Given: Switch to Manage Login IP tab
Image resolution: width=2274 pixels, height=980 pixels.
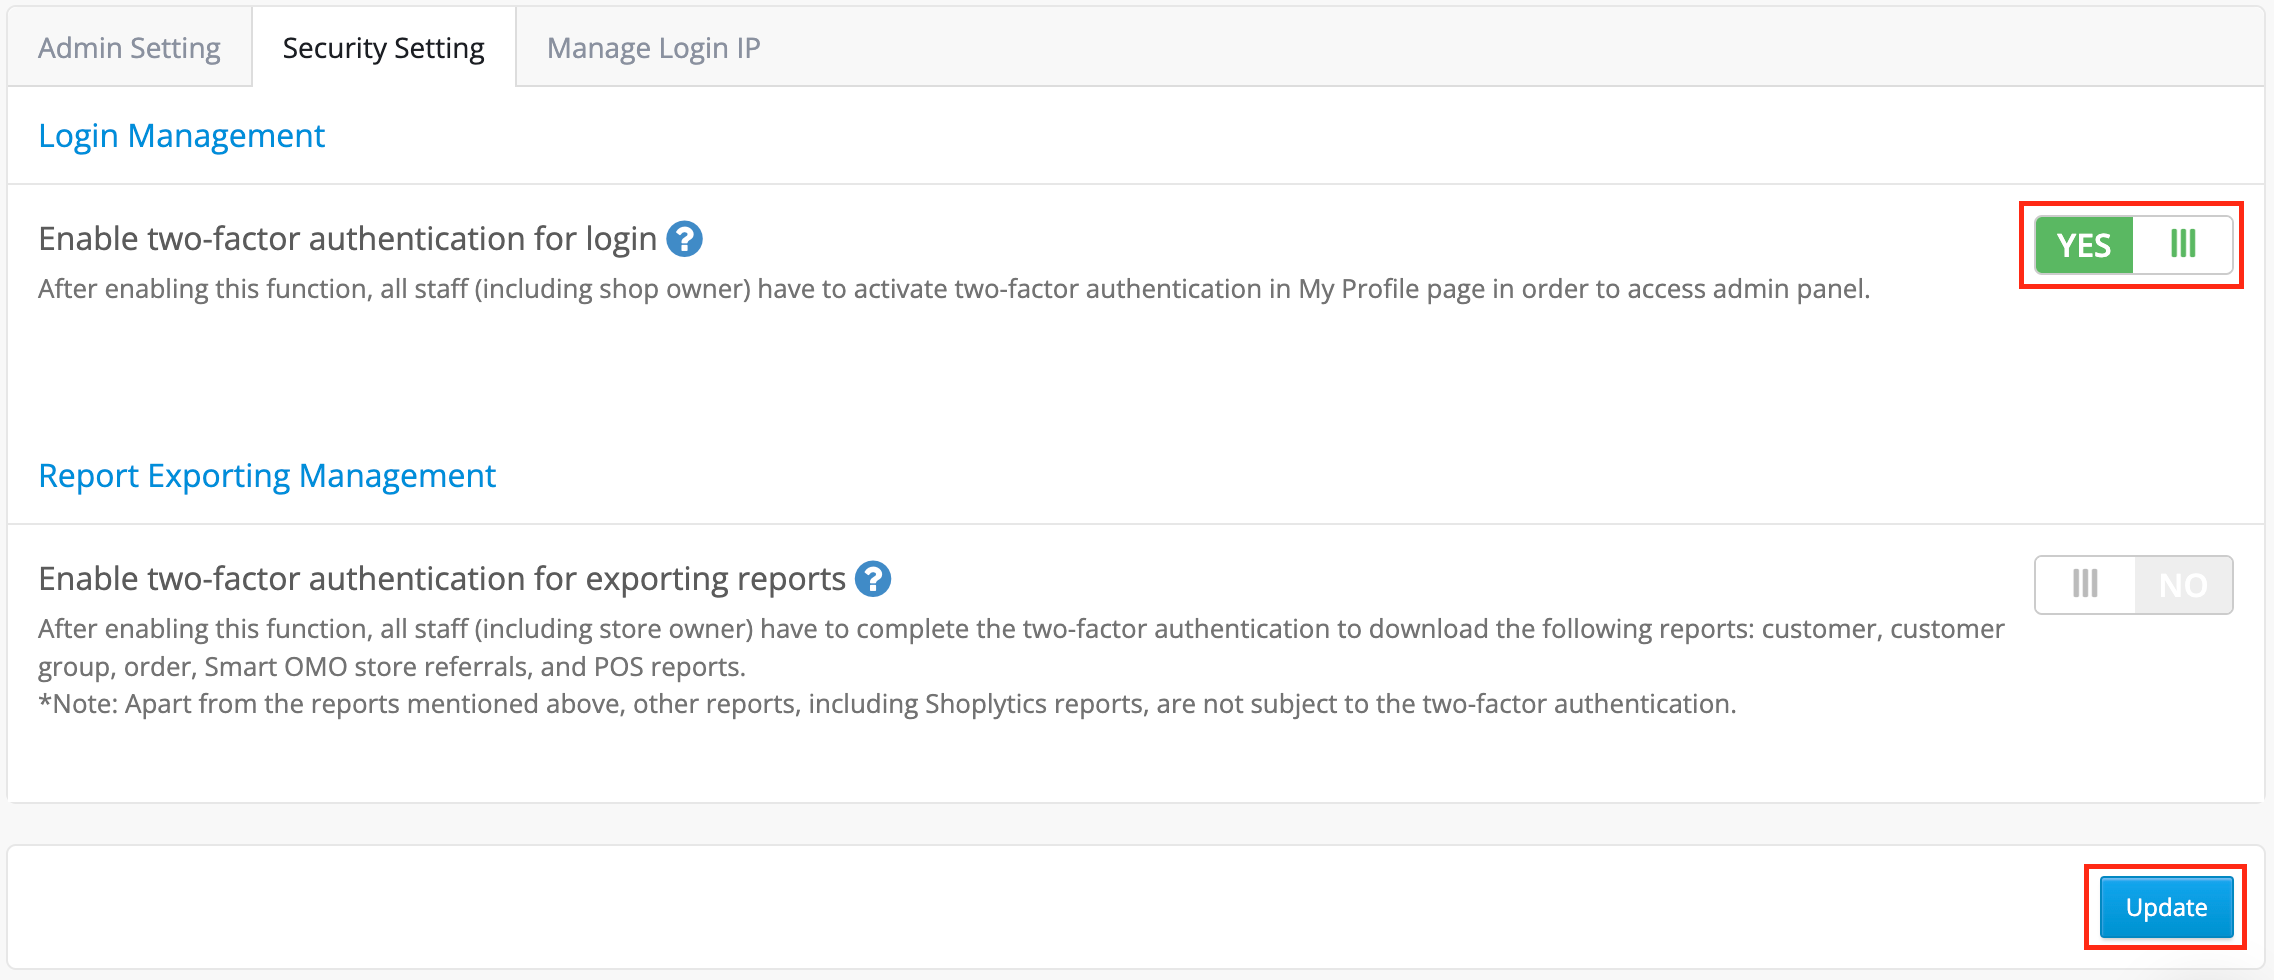Looking at the screenshot, I should pyautogui.click(x=653, y=48).
